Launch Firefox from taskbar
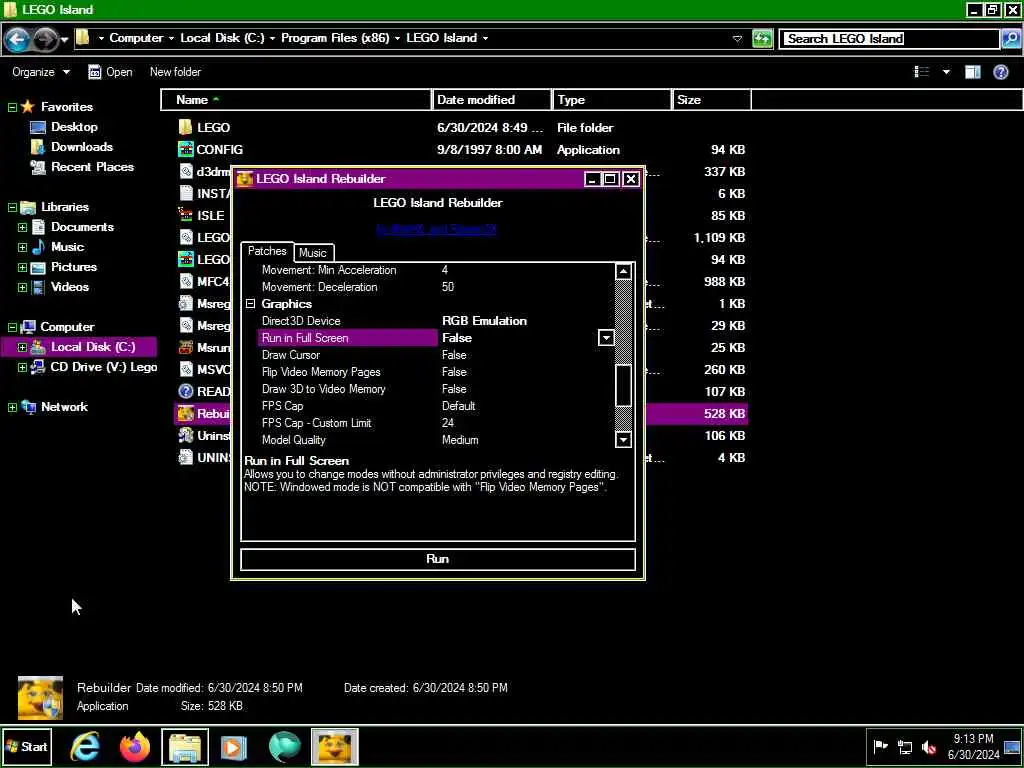Image resolution: width=1024 pixels, height=768 pixels. pos(135,746)
